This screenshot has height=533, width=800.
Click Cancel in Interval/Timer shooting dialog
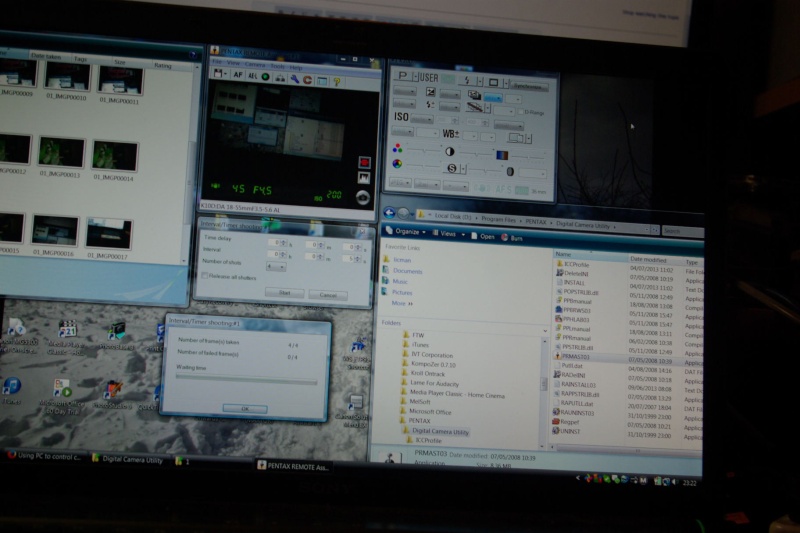pyautogui.click(x=328, y=295)
